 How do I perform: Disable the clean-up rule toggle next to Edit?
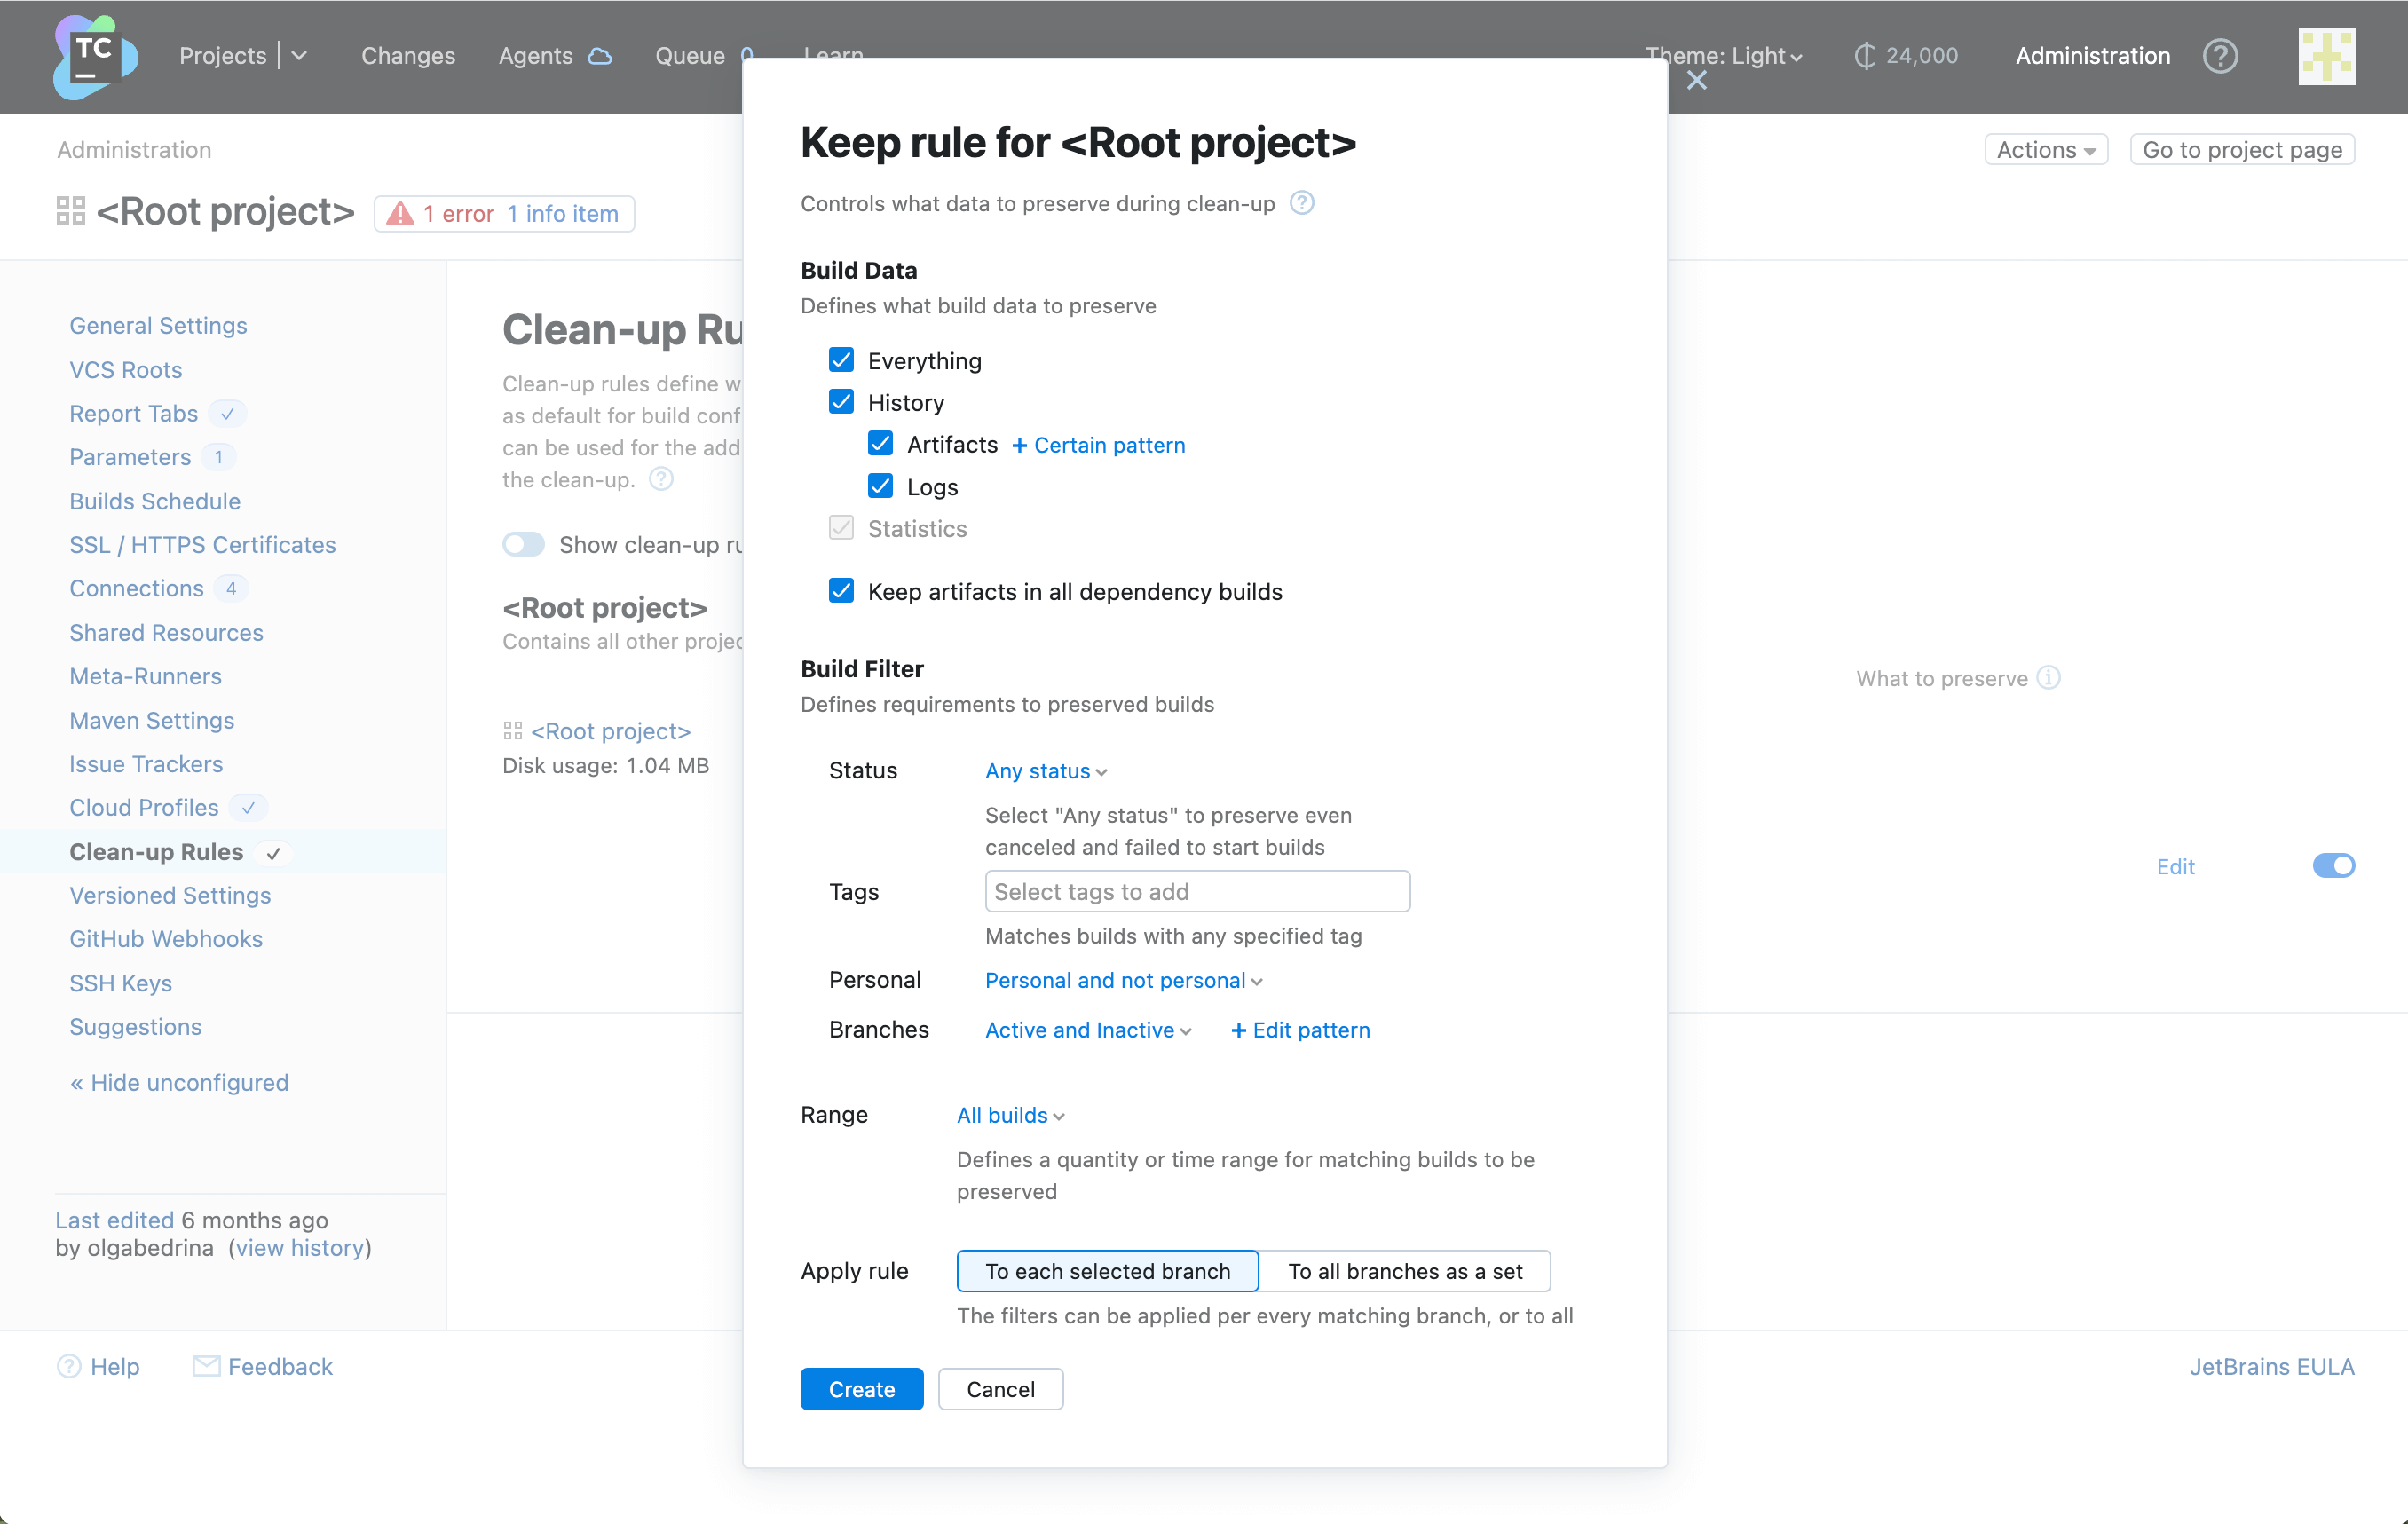click(2333, 866)
